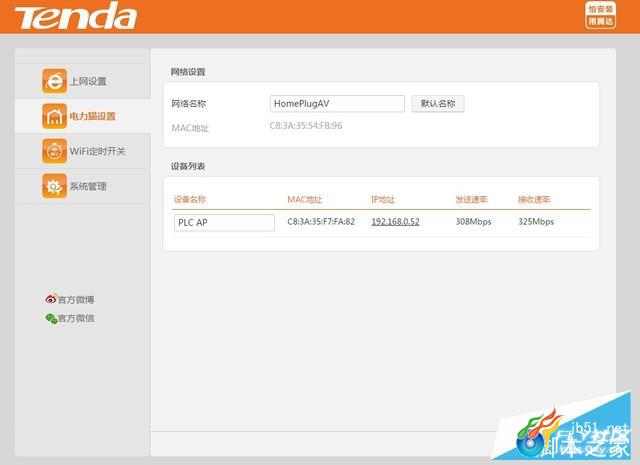Click the HomePlugAV network name field
Screen dimensions: 640x465
(337, 104)
